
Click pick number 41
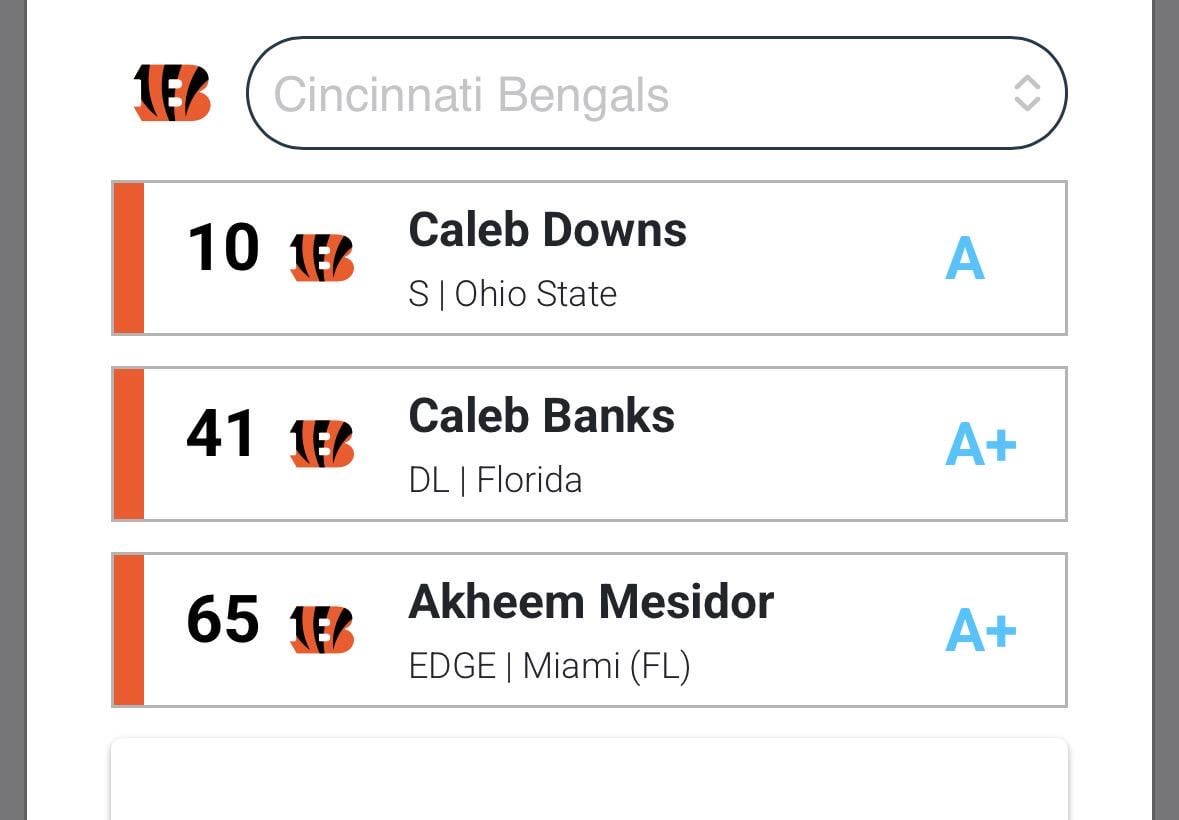(220, 434)
